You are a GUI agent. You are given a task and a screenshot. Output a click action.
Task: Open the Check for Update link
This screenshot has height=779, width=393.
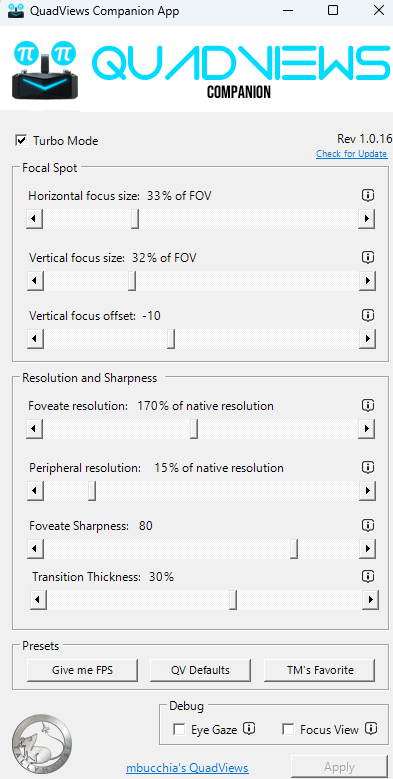pyautogui.click(x=351, y=154)
